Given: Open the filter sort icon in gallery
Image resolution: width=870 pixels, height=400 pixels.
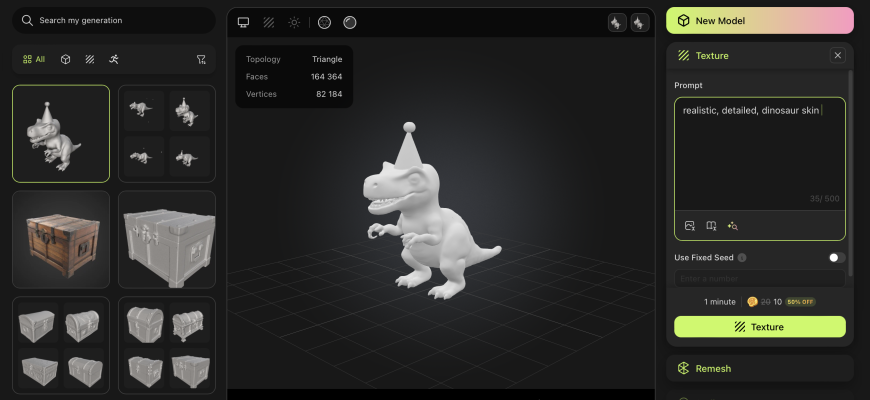Looking at the screenshot, I should (201, 59).
